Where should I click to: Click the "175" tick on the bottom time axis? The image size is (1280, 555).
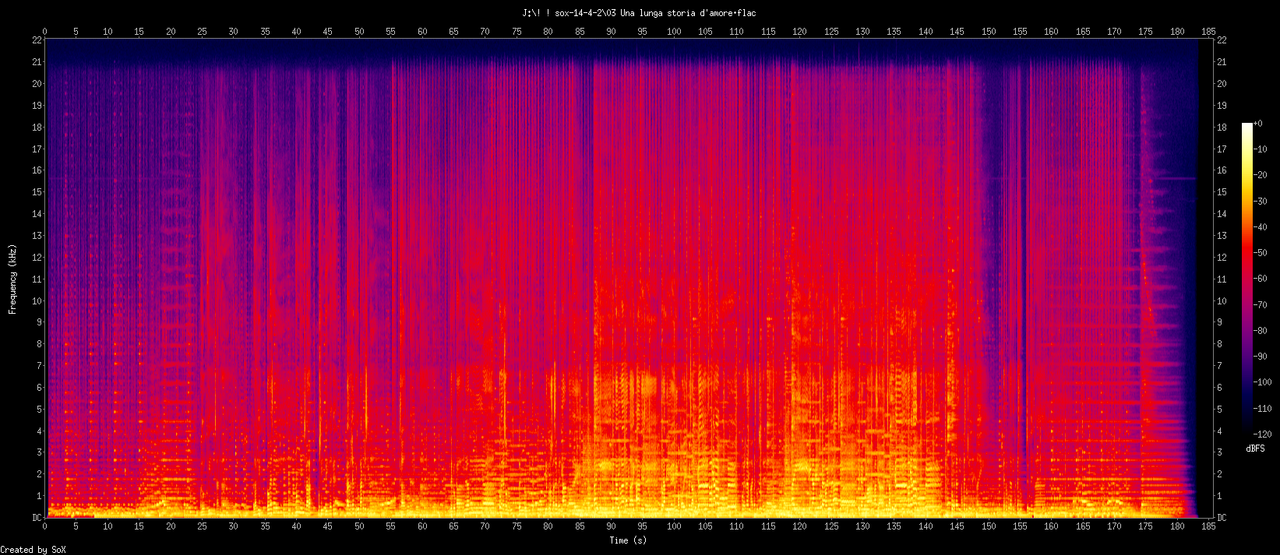(1146, 525)
